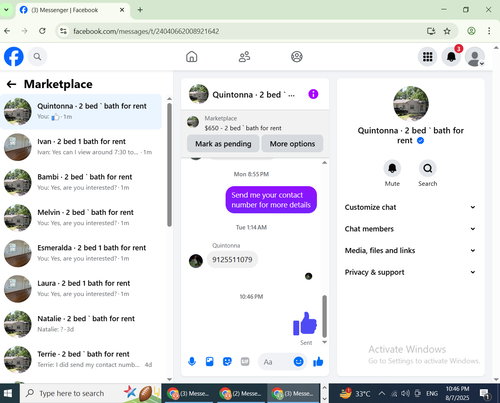Screen dimensions: 500x403
Task: Click the browser reload button
Action: click(42, 31)
